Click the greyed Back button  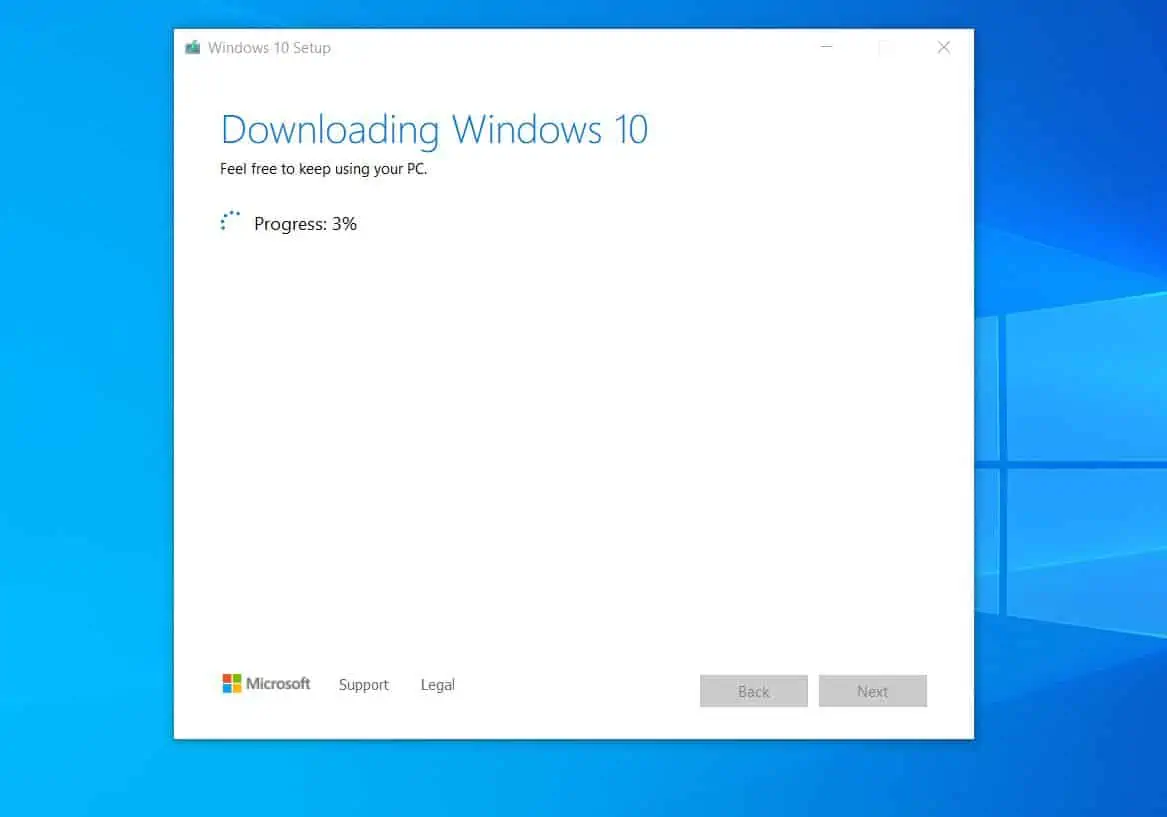[x=753, y=691]
